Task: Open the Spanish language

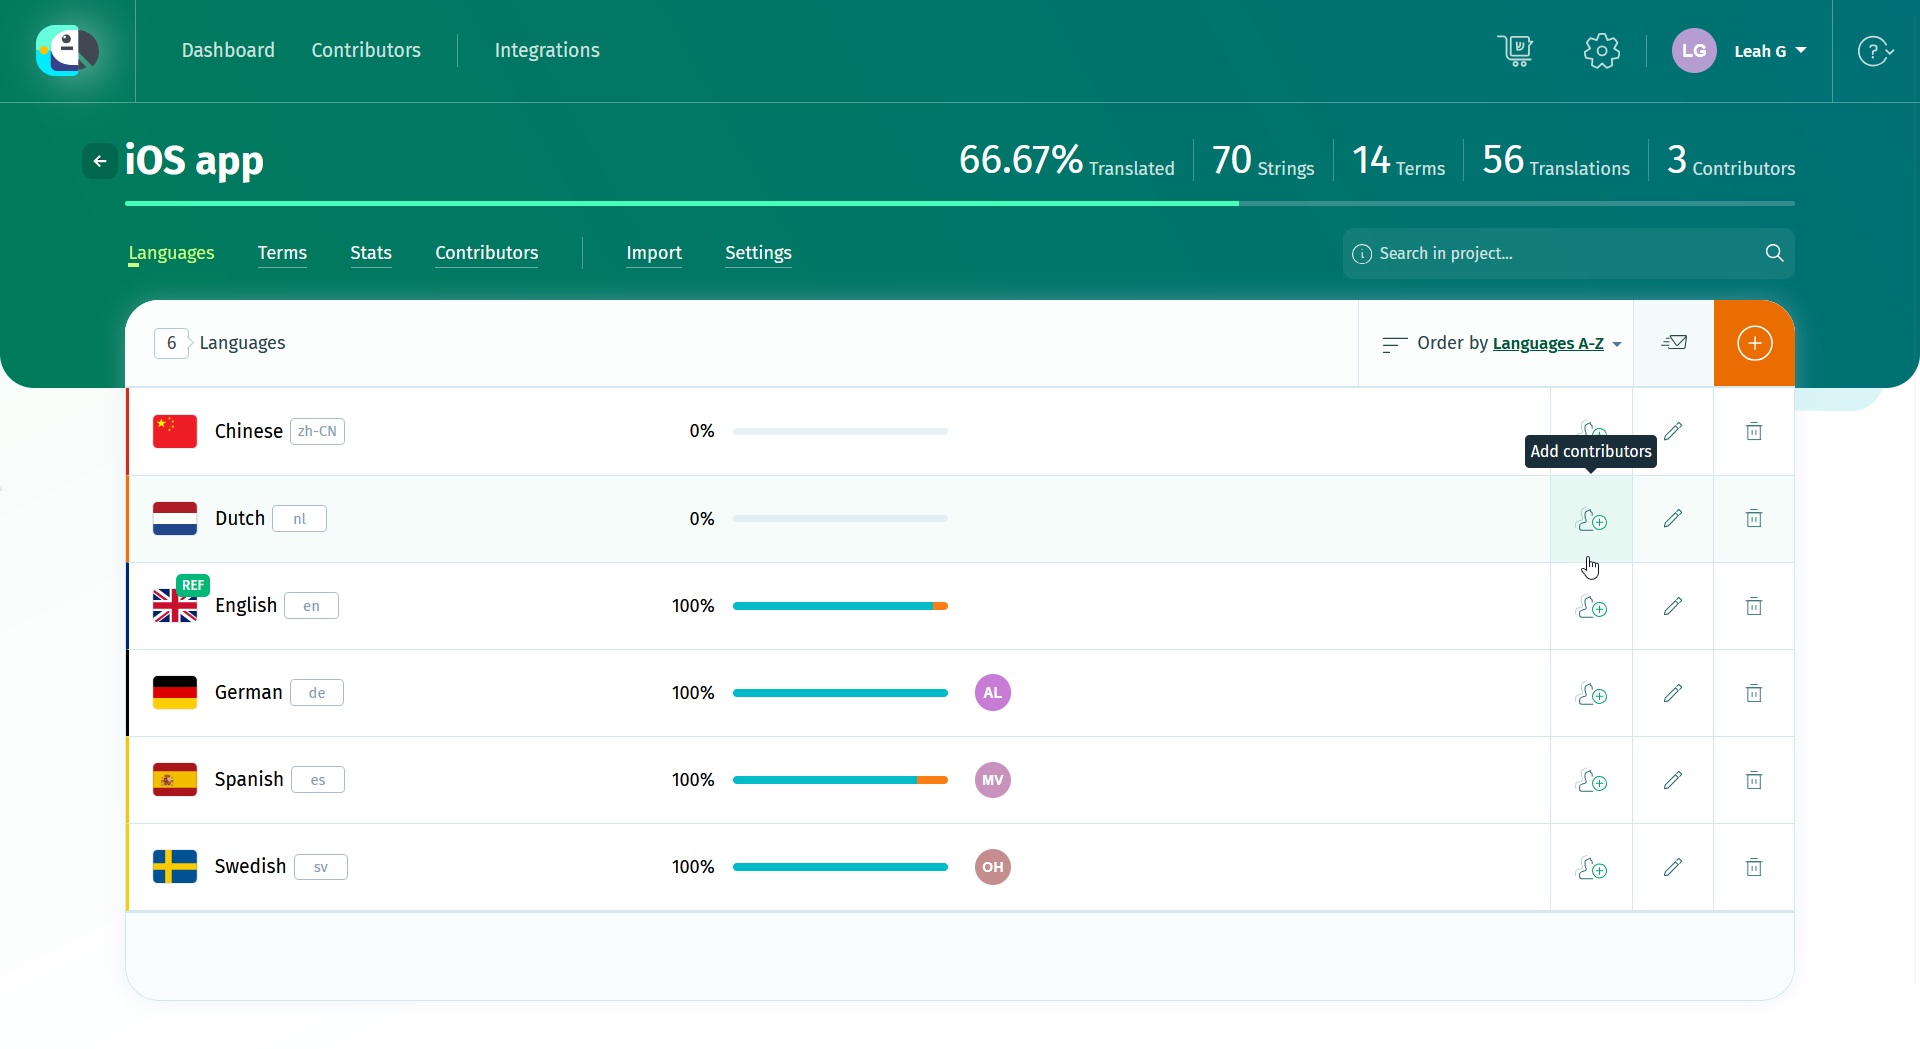Action: pos(249,779)
